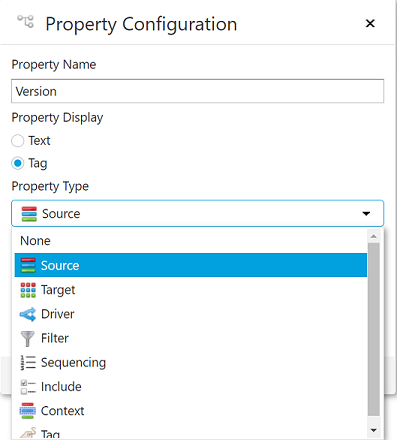Choose Filter in the dropdown list
Viewport: 397px width, 440px height.
pos(191,338)
